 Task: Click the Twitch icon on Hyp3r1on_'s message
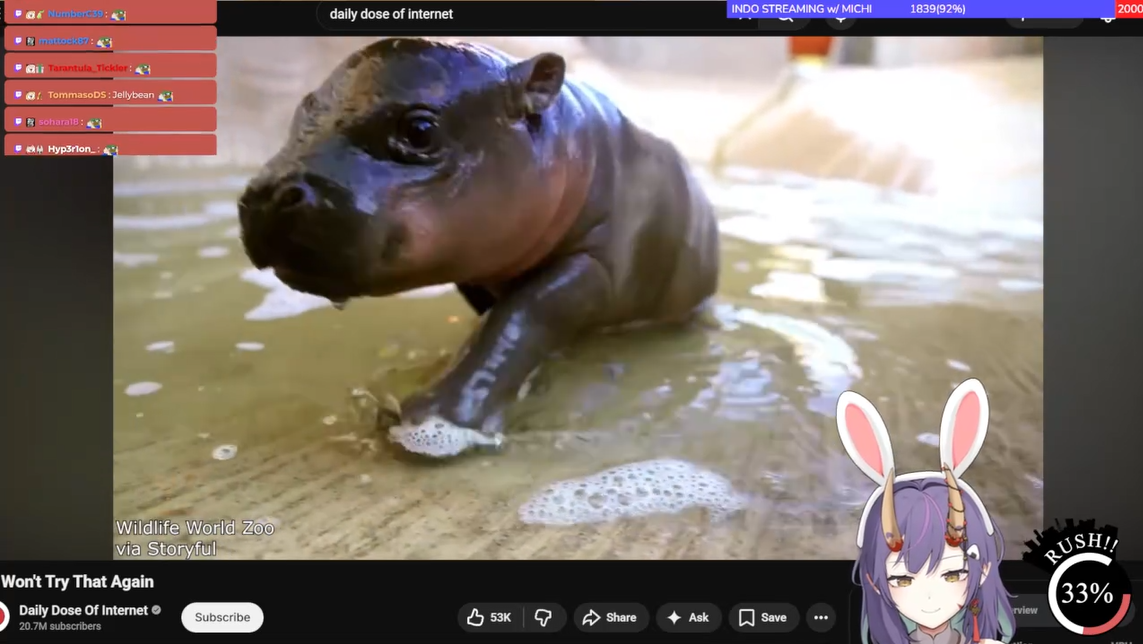pos(18,149)
